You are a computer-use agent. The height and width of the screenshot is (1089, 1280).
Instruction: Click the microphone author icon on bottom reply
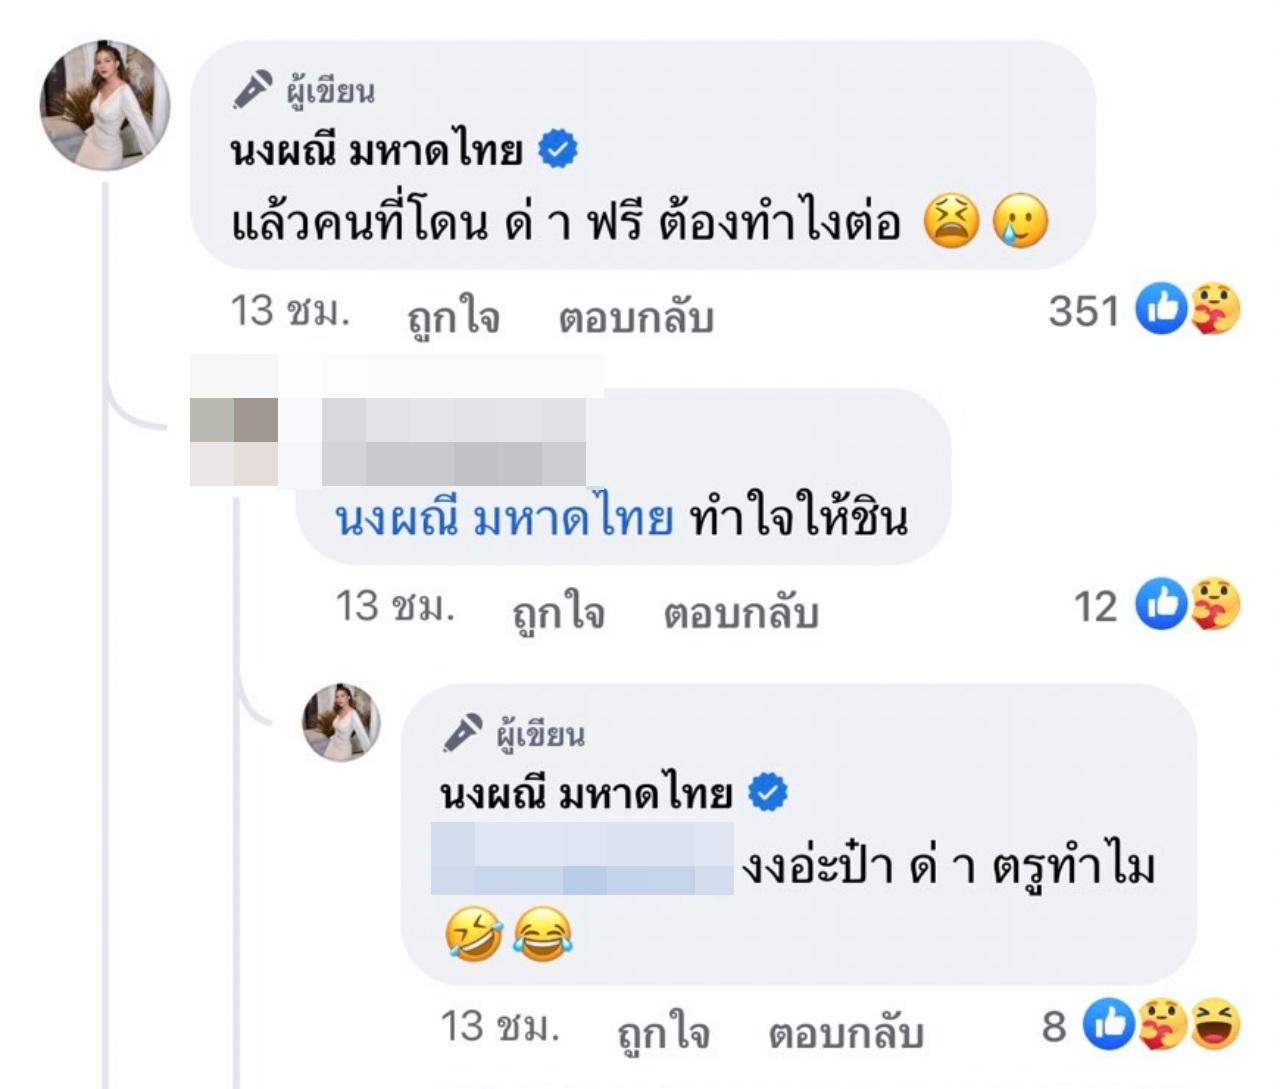(463, 732)
